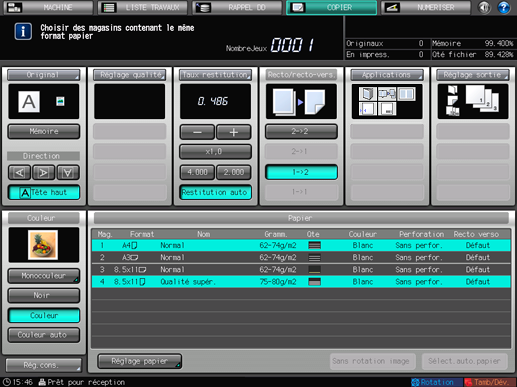Click the Papier panel header

point(301,218)
